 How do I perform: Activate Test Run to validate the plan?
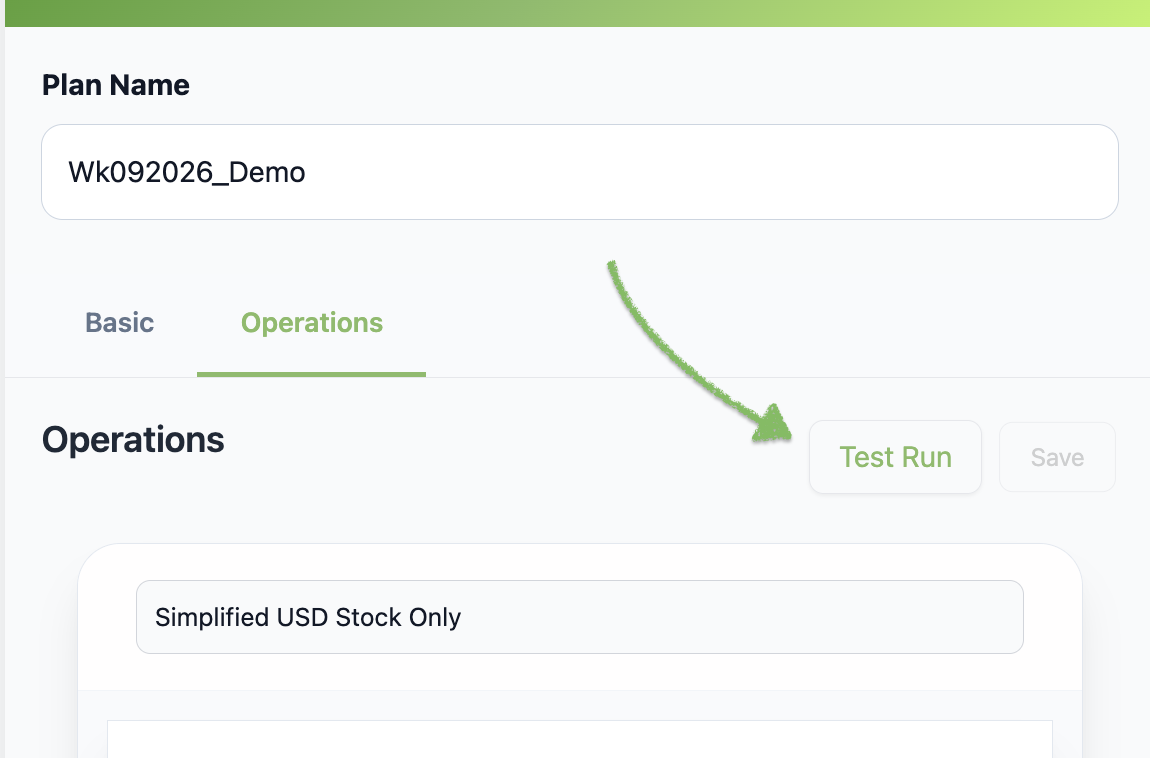point(895,456)
